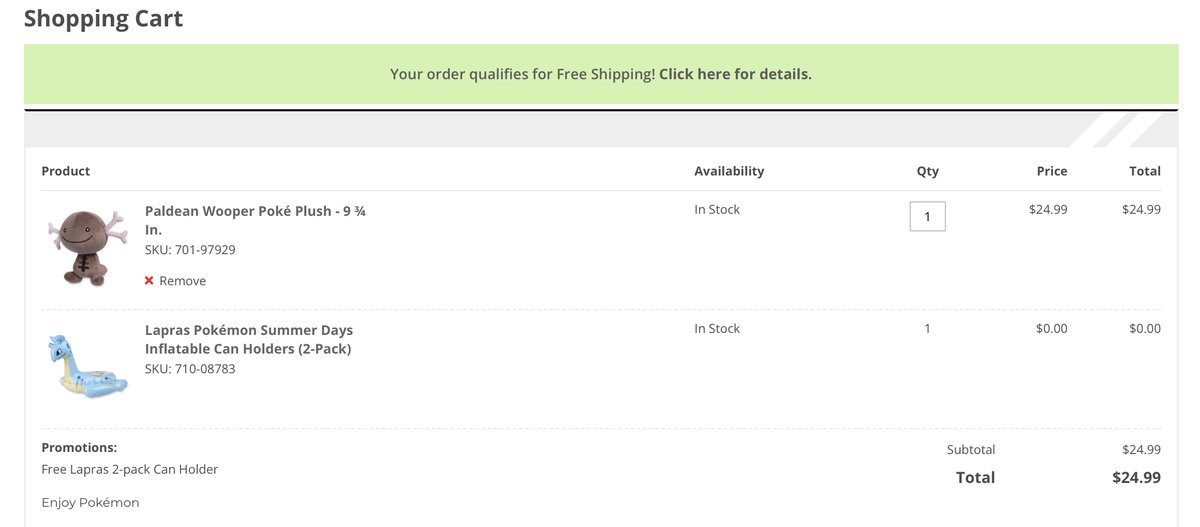Click the bold $24.99 order total

[1136, 478]
